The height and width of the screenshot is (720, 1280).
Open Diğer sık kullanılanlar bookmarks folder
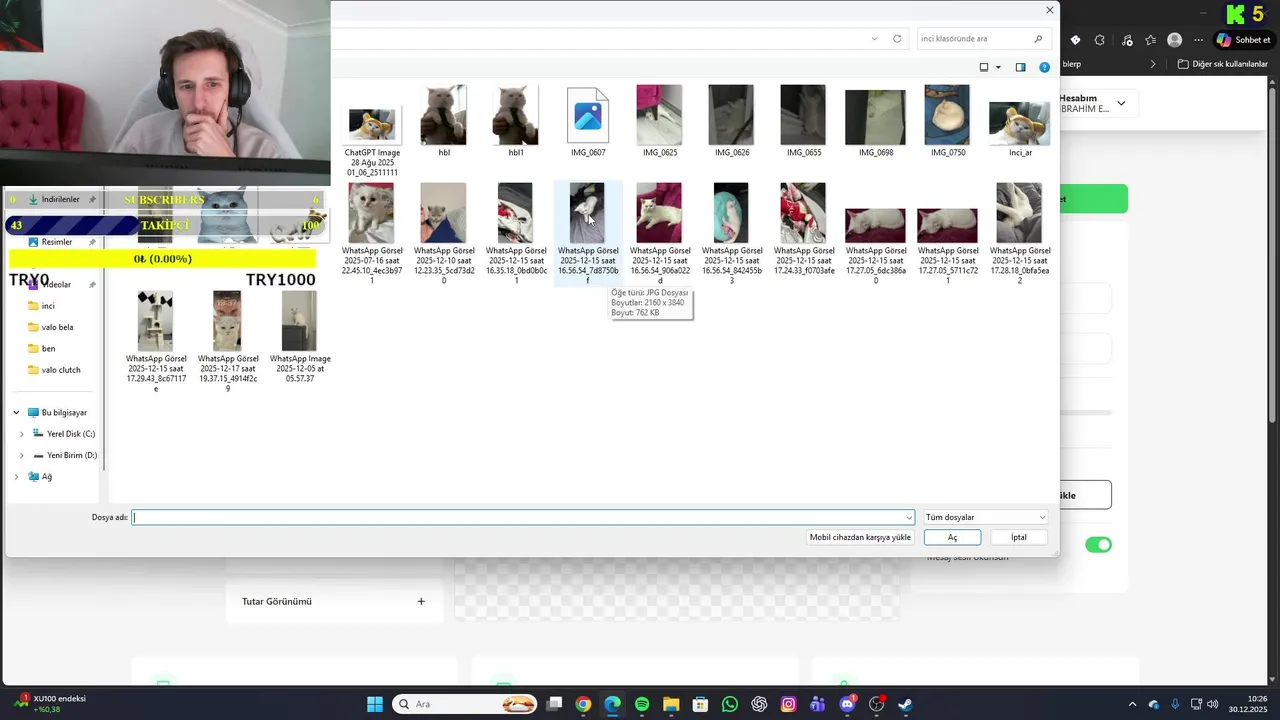[x=1223, y=64]
